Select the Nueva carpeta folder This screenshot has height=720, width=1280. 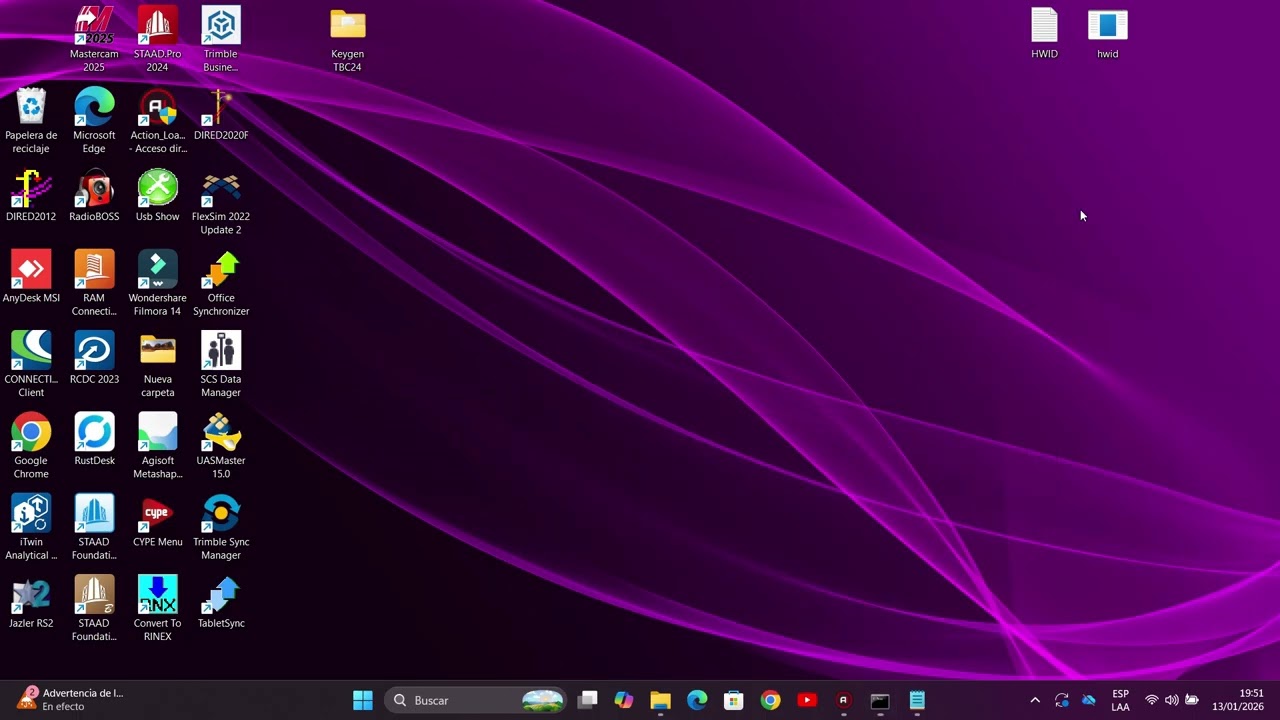pyautogui.click(x=157, y=365)
